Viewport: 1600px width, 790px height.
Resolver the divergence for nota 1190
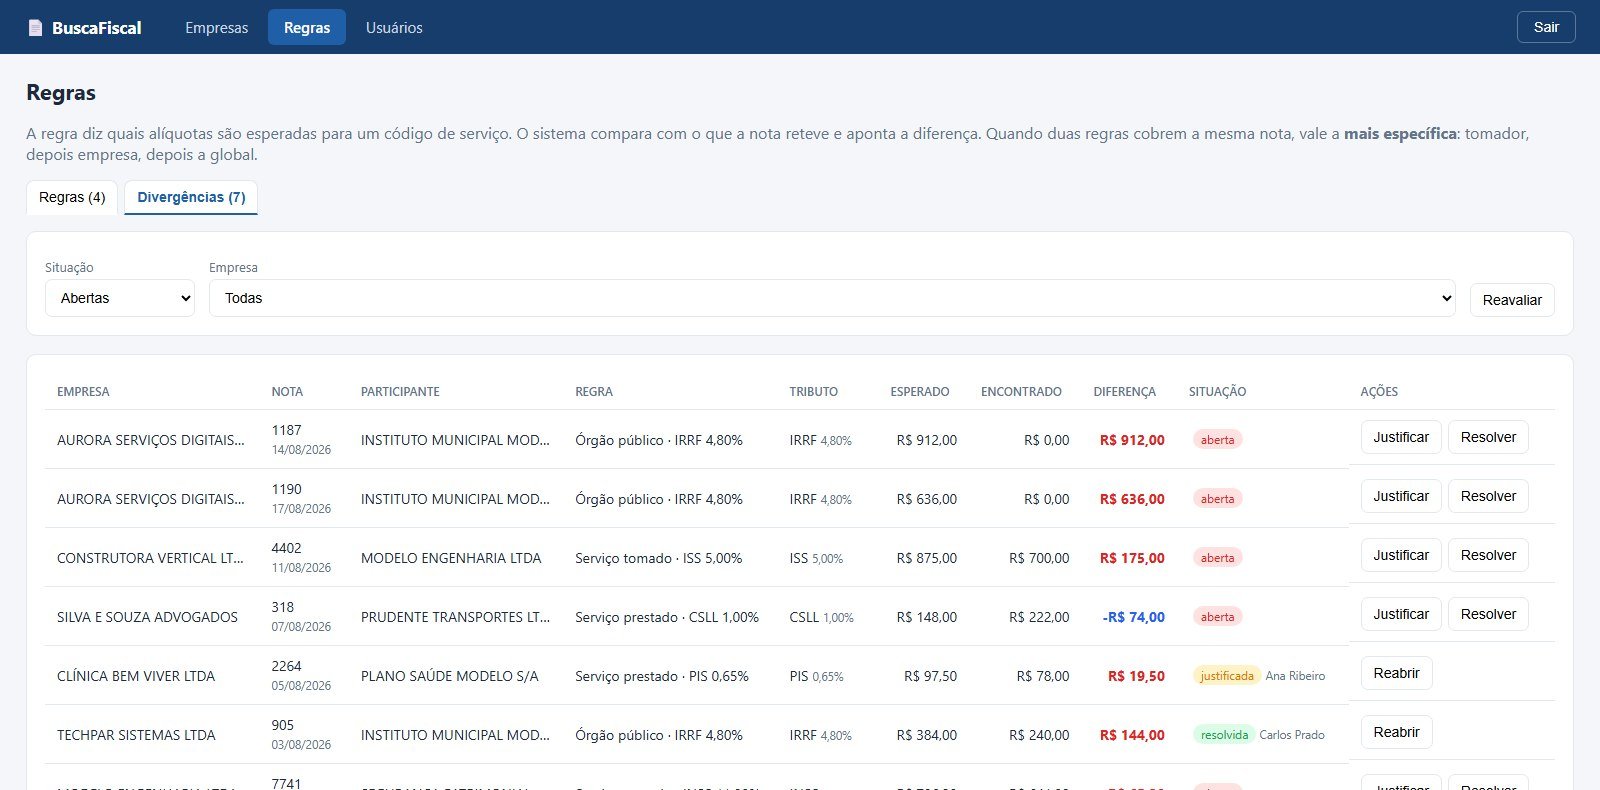pyautogui.click(x=1488, y=496)
